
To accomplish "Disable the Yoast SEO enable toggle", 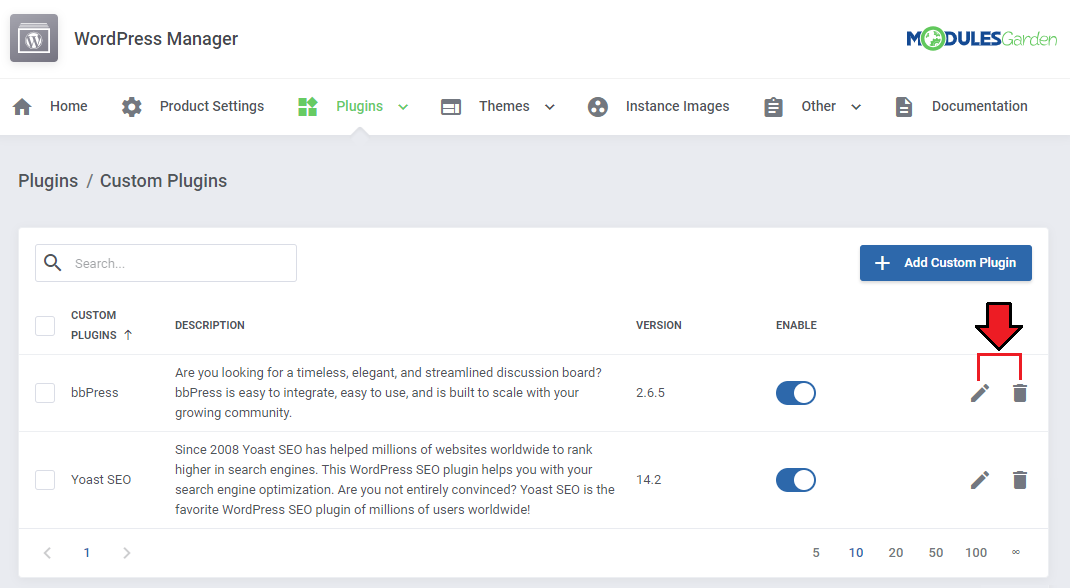I will [x=796, y=480].
